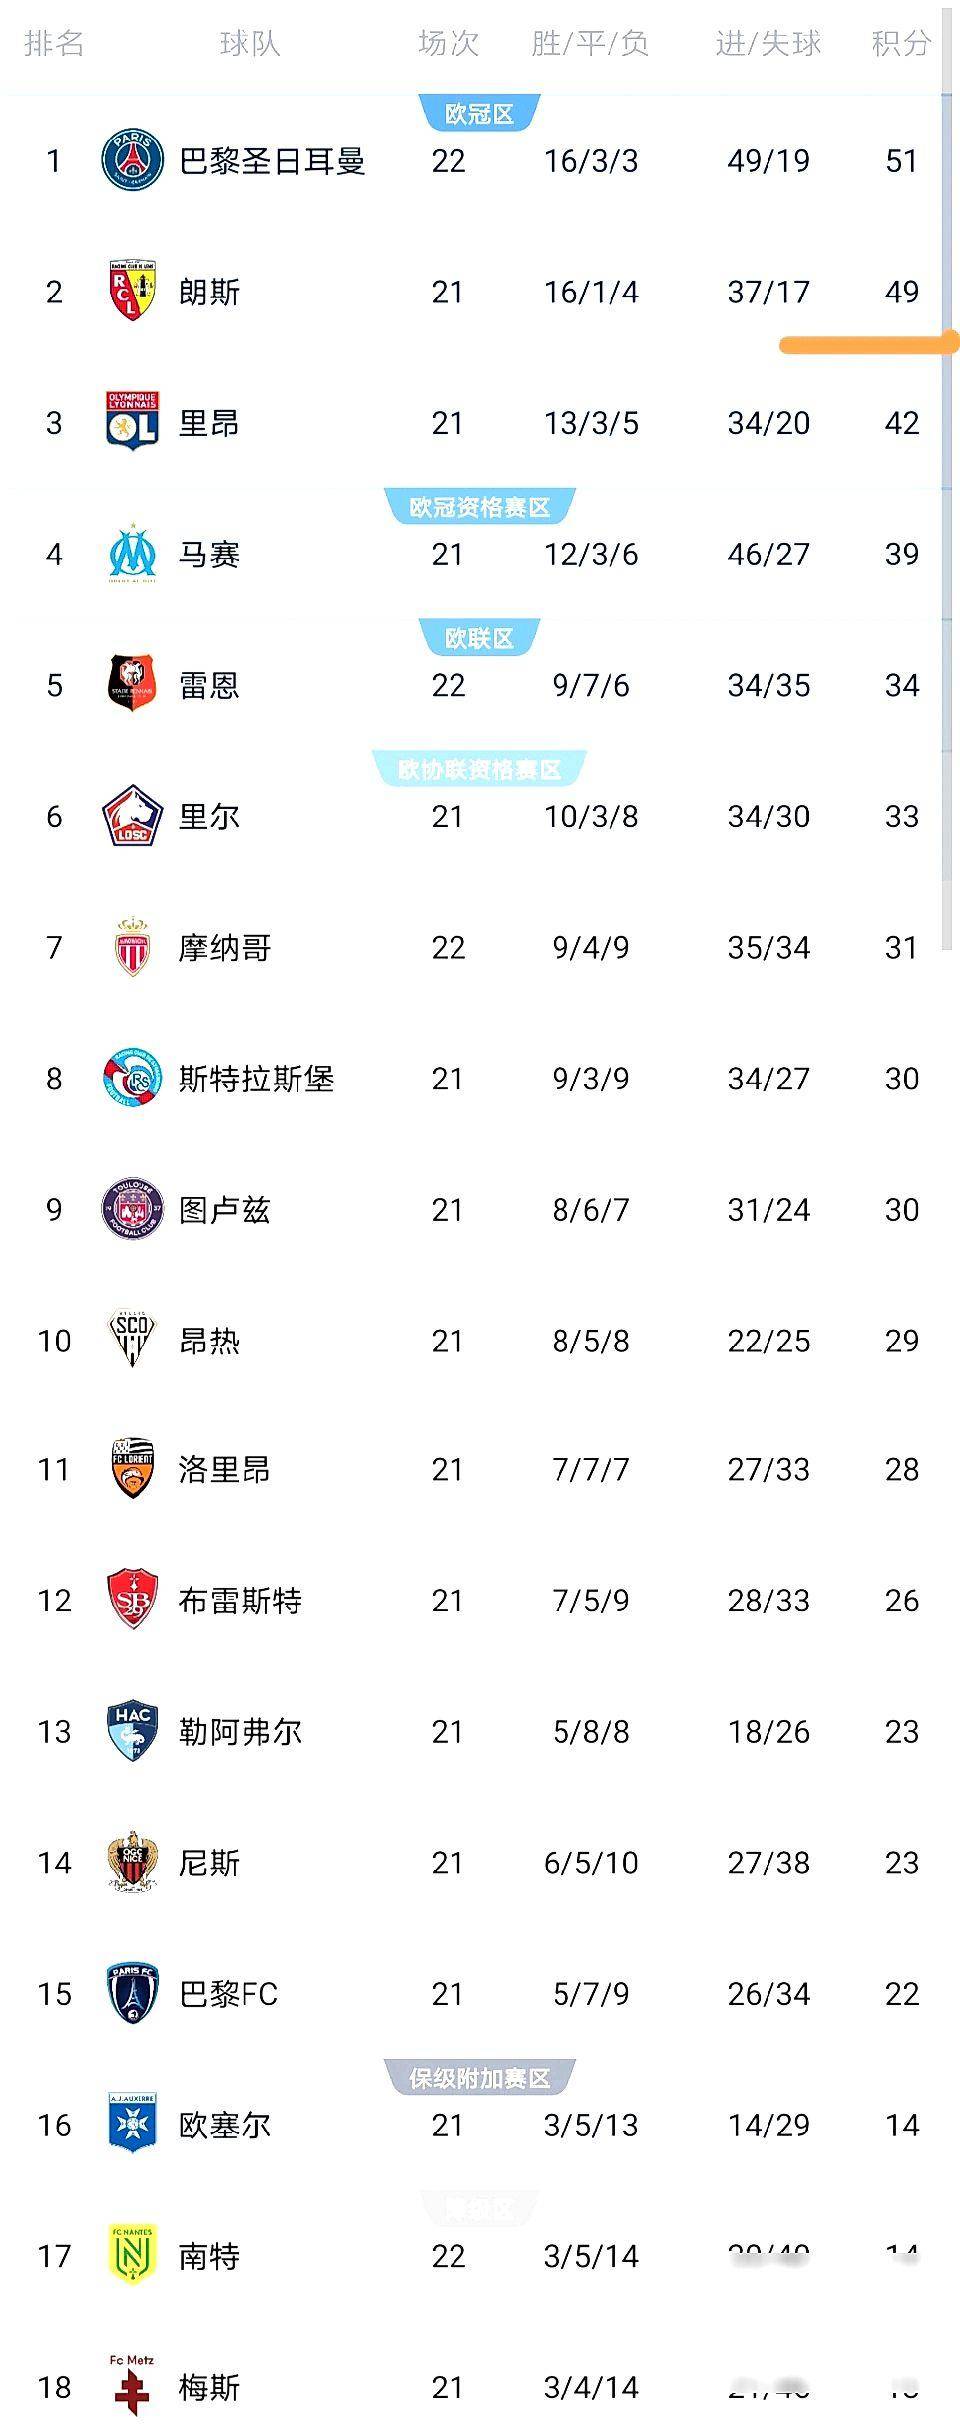Tap the Strasbourg club logo

(132, 1078)
